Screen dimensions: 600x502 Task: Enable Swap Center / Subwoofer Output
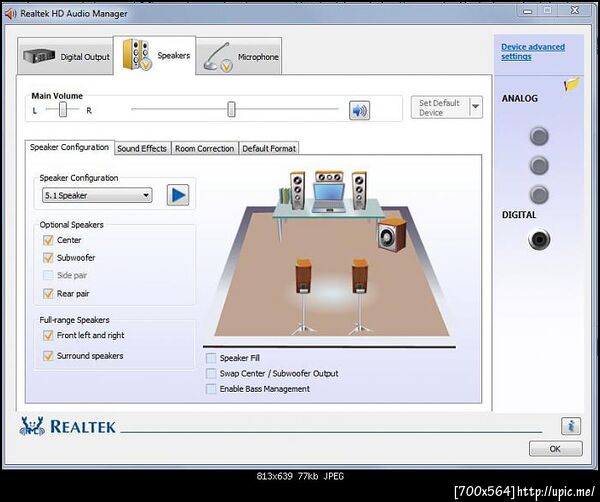211,373
